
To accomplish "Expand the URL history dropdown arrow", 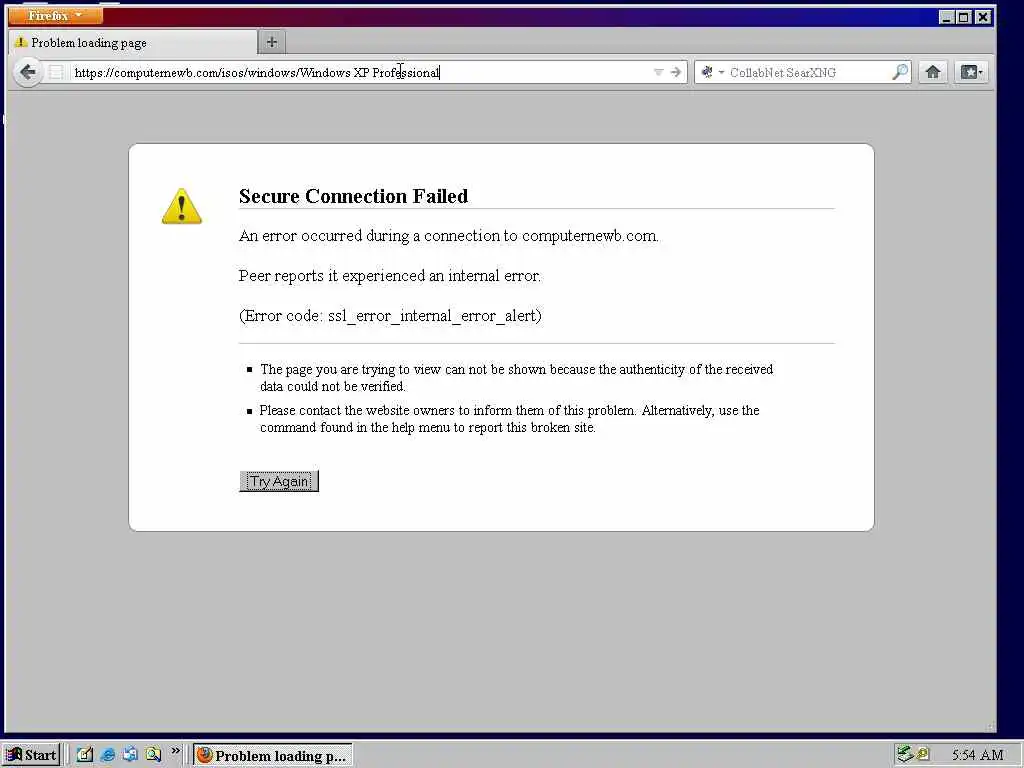I will (658, 72).
